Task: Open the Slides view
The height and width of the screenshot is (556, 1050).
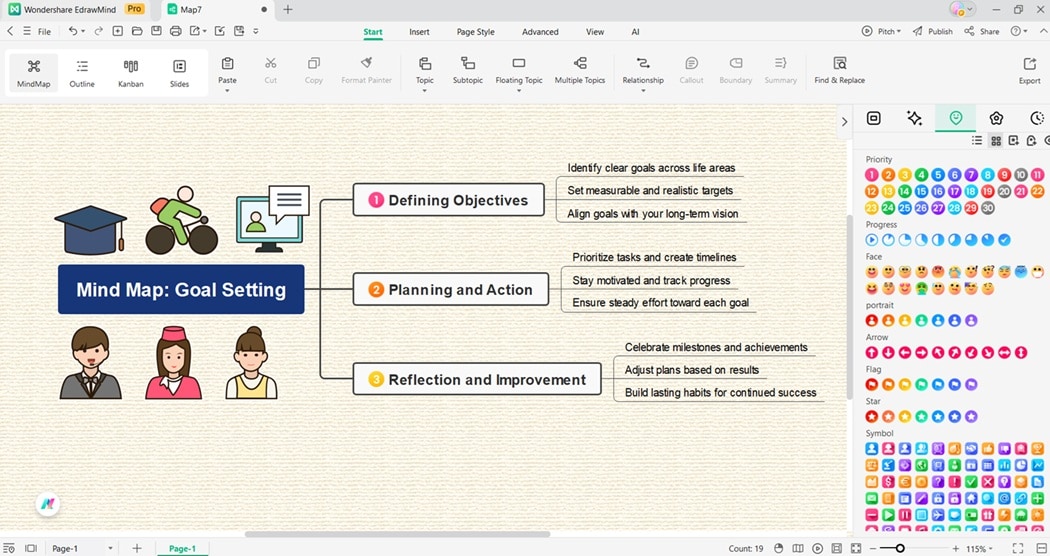Action: (179, 73)
